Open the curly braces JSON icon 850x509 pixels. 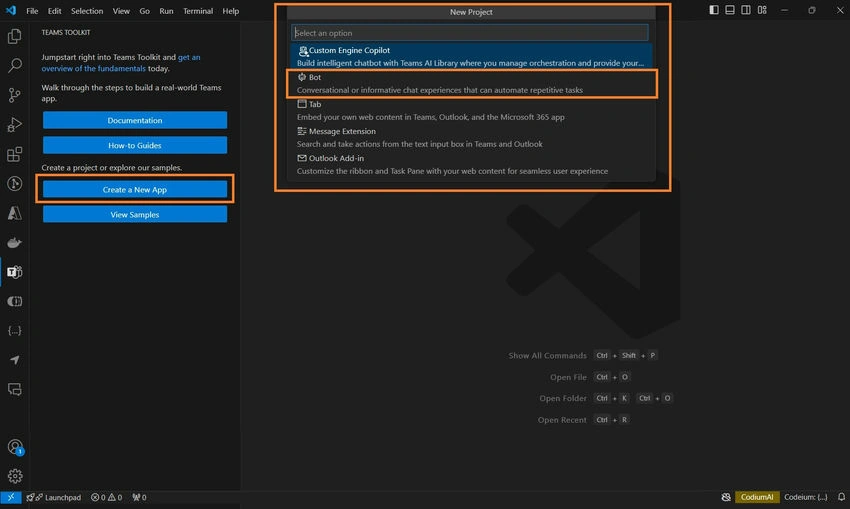pyautogui.click(x=15, y=331)
